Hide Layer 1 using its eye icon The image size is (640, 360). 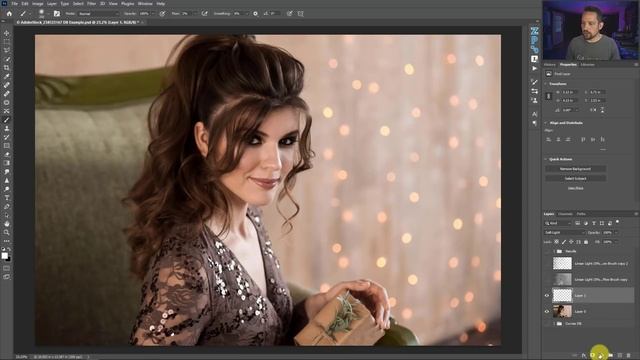(x=547, y=296)
